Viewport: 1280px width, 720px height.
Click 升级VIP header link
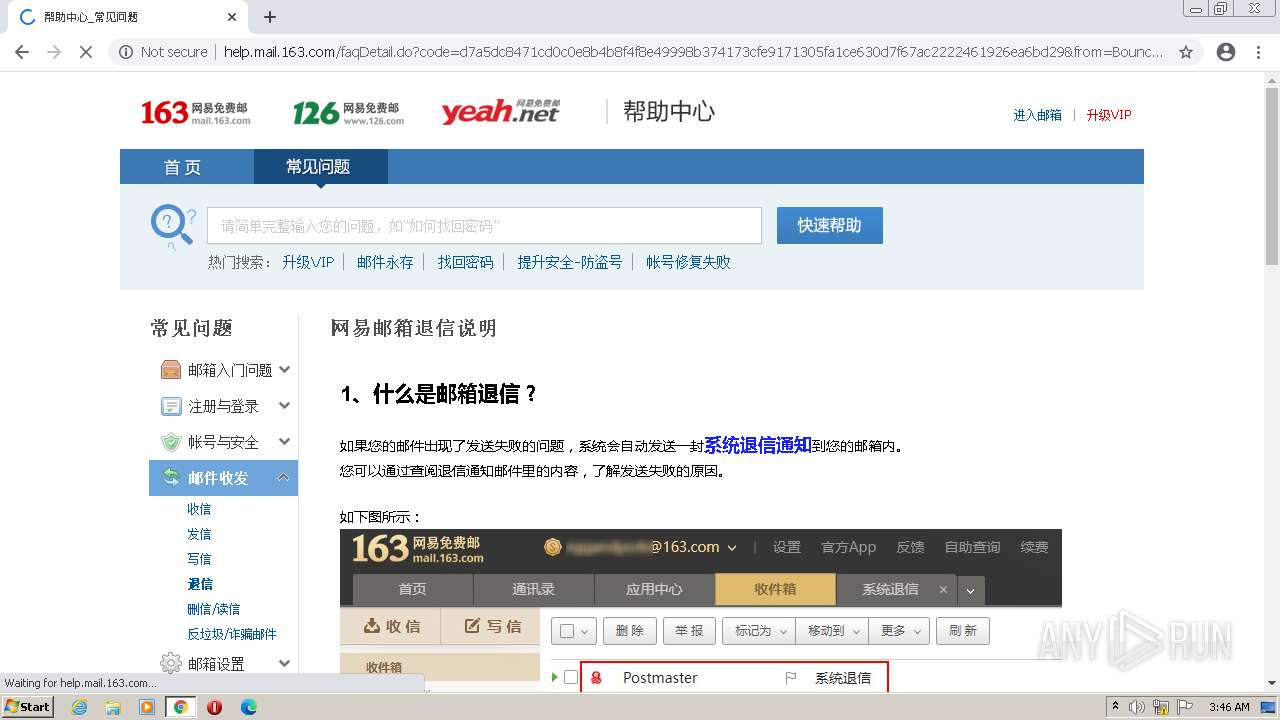[1109, 115]
